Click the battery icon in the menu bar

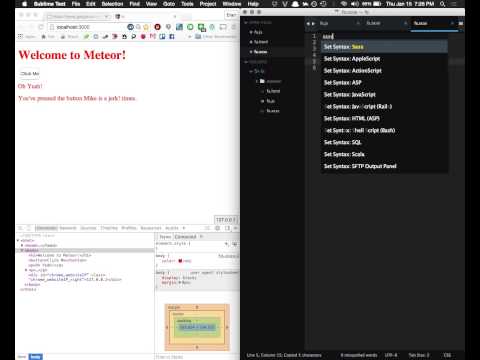pyautogui.click(x=377, y=4)
